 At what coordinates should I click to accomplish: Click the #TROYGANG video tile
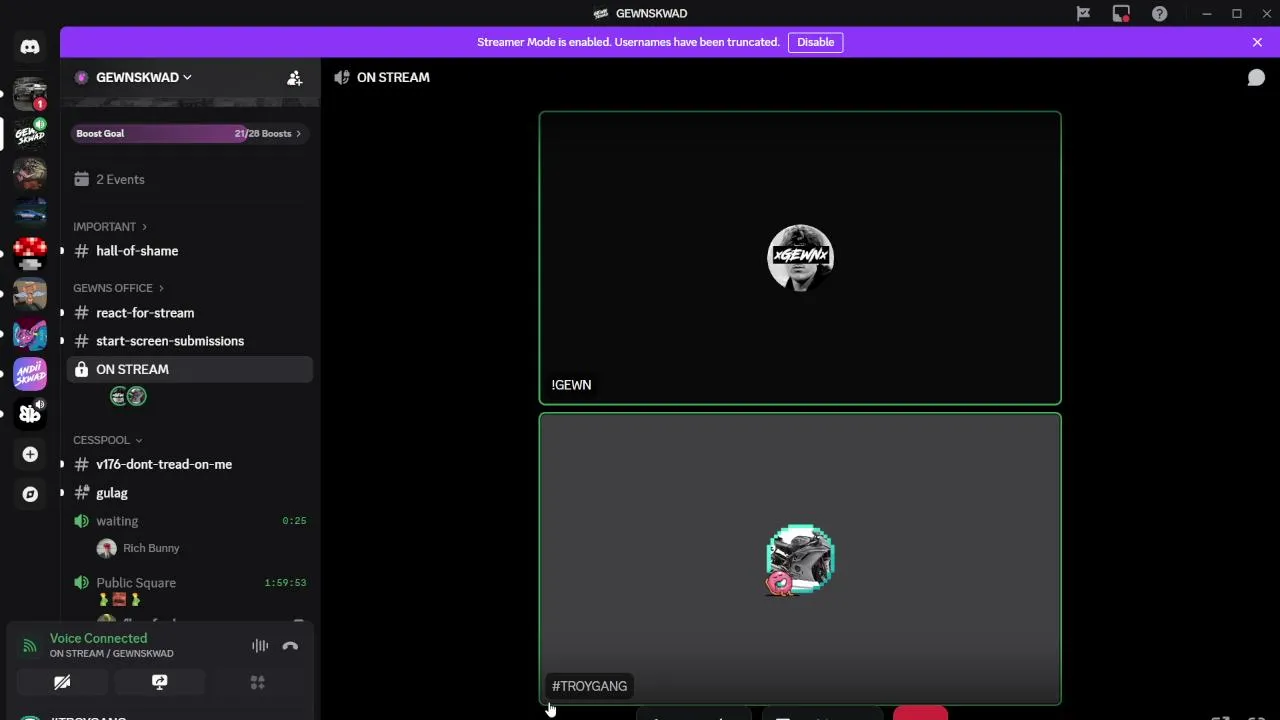point(800,559)
